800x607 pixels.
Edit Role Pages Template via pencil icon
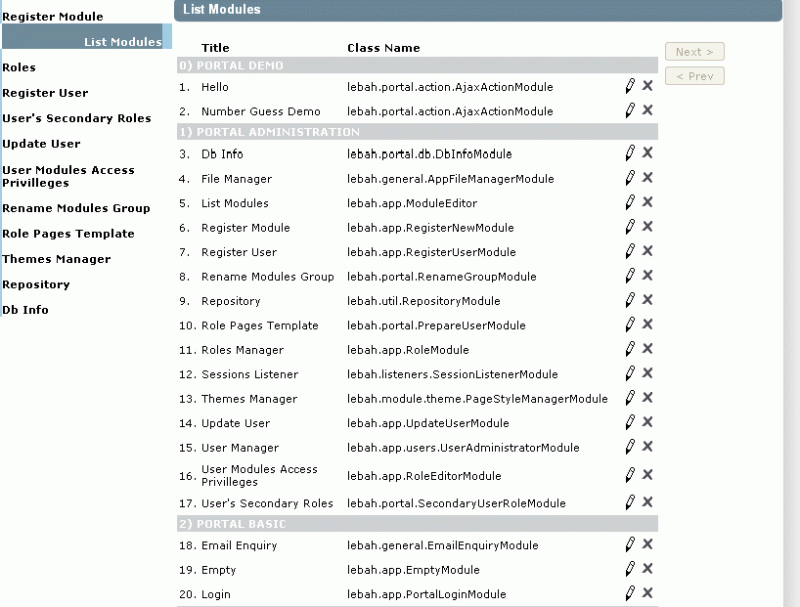pyautogui.click(x=629, y=325)
